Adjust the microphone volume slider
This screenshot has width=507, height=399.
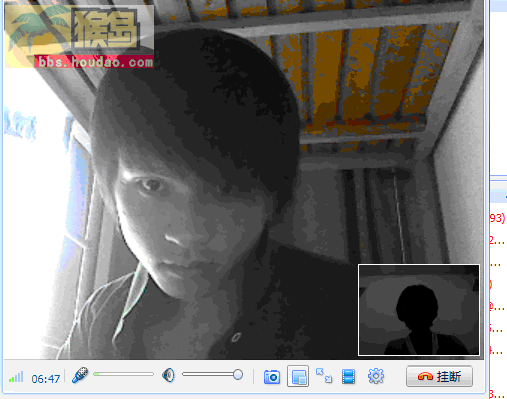[x=123, y=374]
